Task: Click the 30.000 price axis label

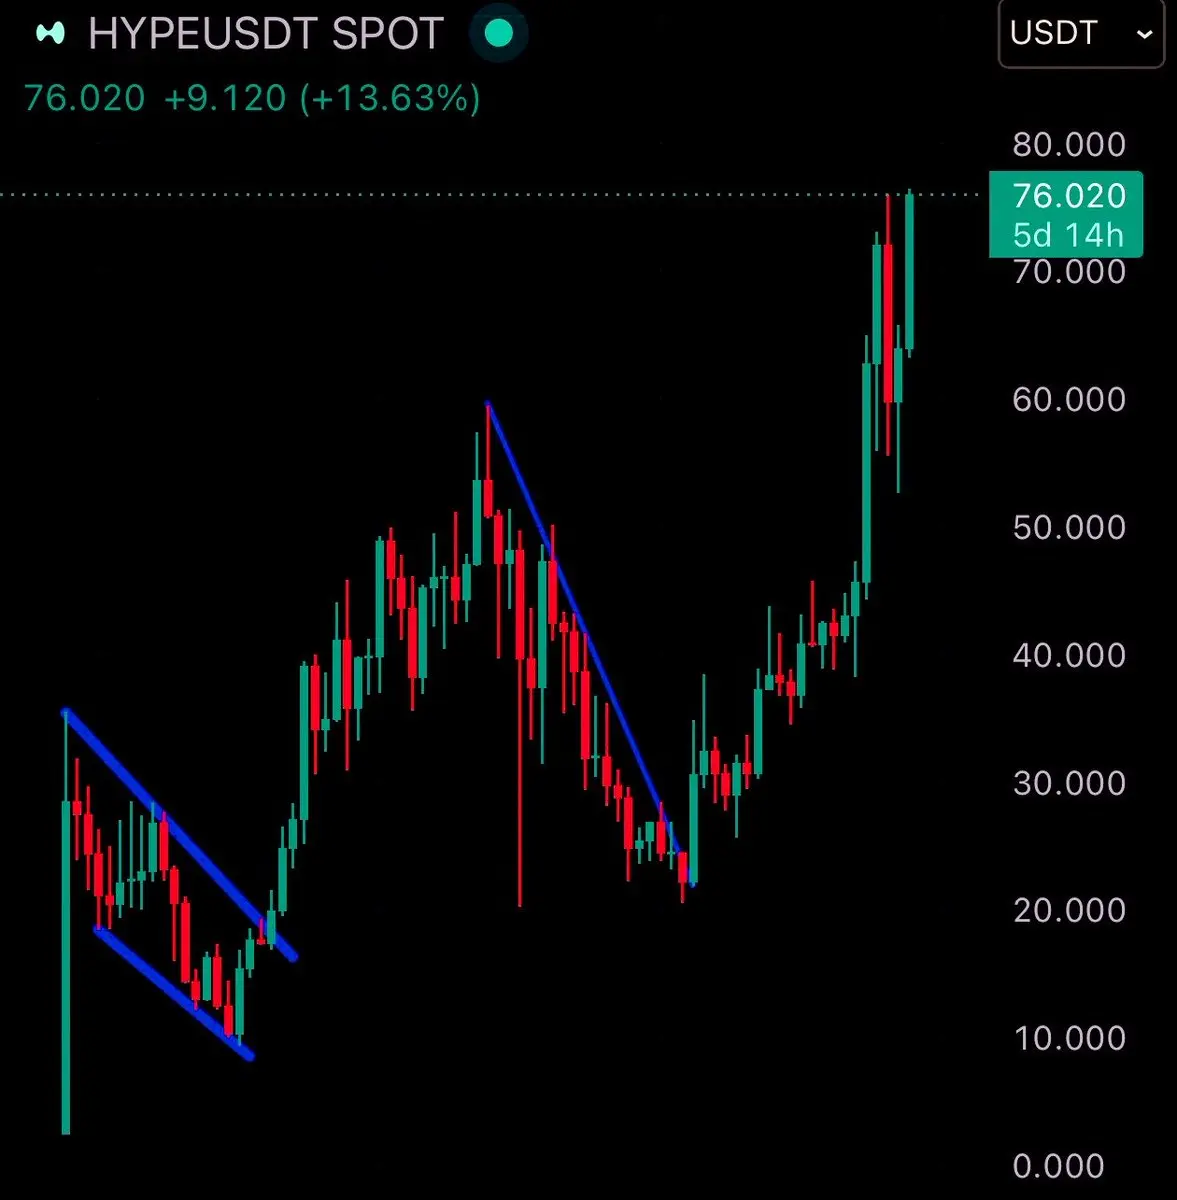Action: (1069, 782)
